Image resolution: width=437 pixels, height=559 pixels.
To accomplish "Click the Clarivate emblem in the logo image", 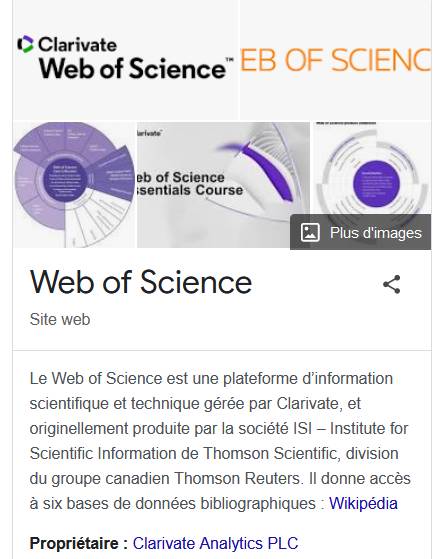I will pyautogui.click(x=26, y=45).
